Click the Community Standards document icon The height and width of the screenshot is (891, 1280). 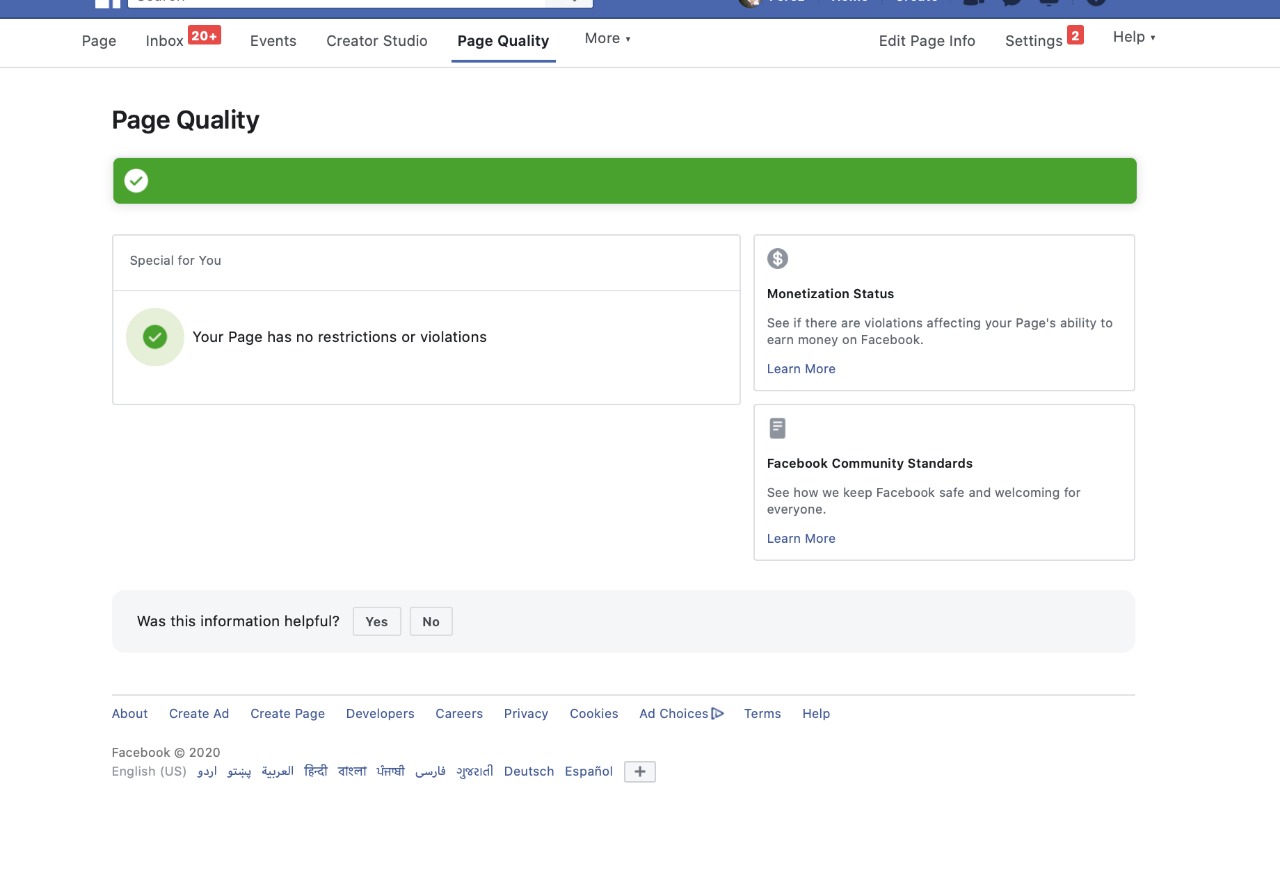point(777,428)
